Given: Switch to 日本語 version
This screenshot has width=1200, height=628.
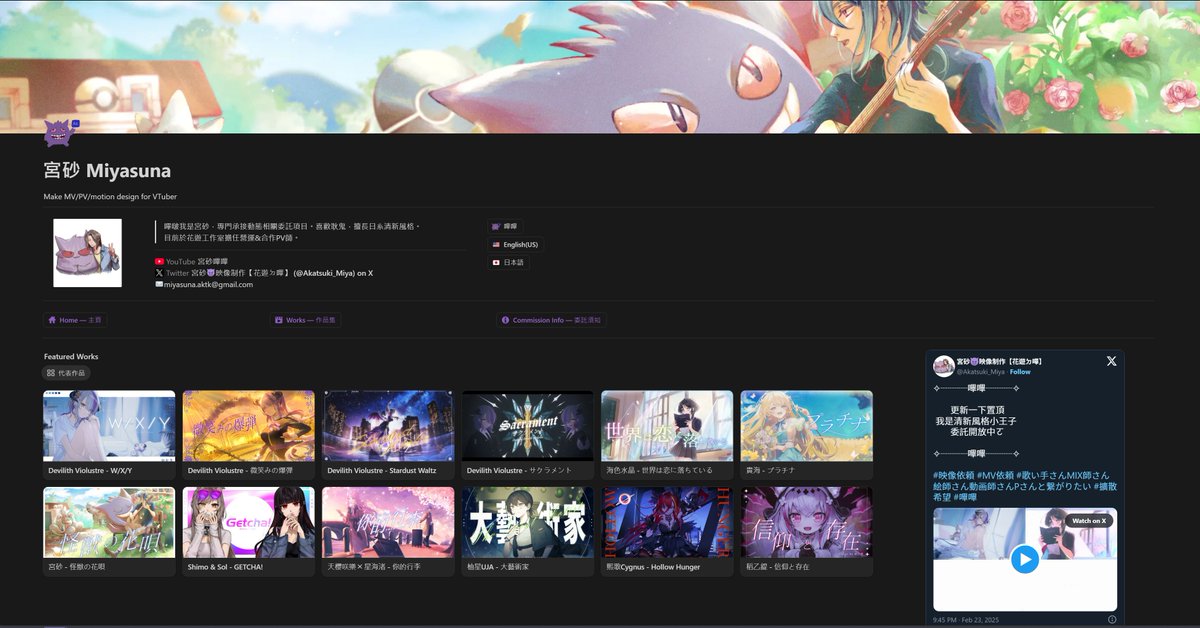Looking at the screenshot, I should pyautogui.click(x=509, y=263).
